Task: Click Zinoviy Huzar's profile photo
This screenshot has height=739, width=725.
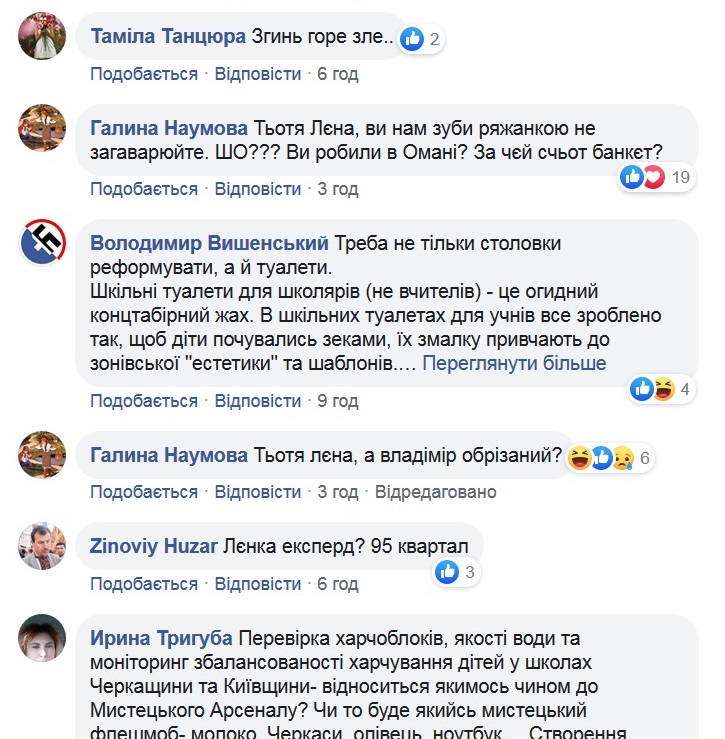Action: (x=43, y=546)
